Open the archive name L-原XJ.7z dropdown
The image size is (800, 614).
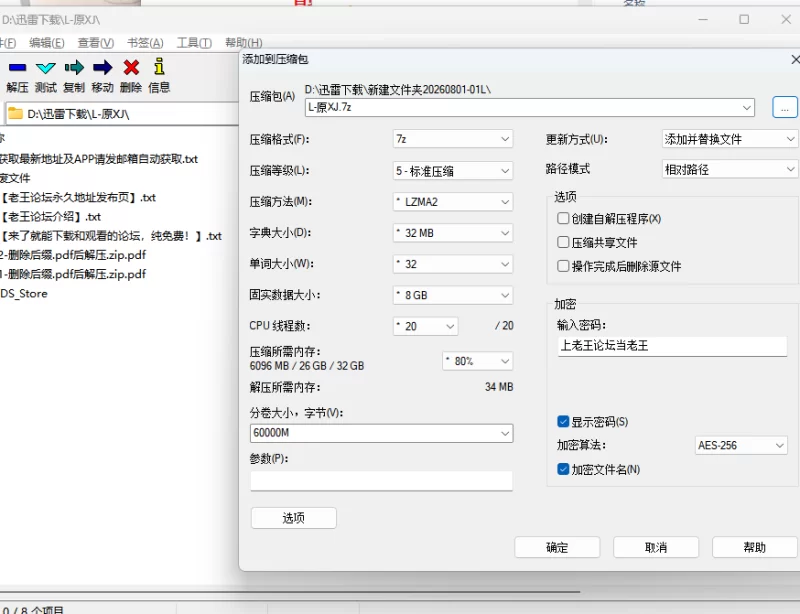click(746, 108)
